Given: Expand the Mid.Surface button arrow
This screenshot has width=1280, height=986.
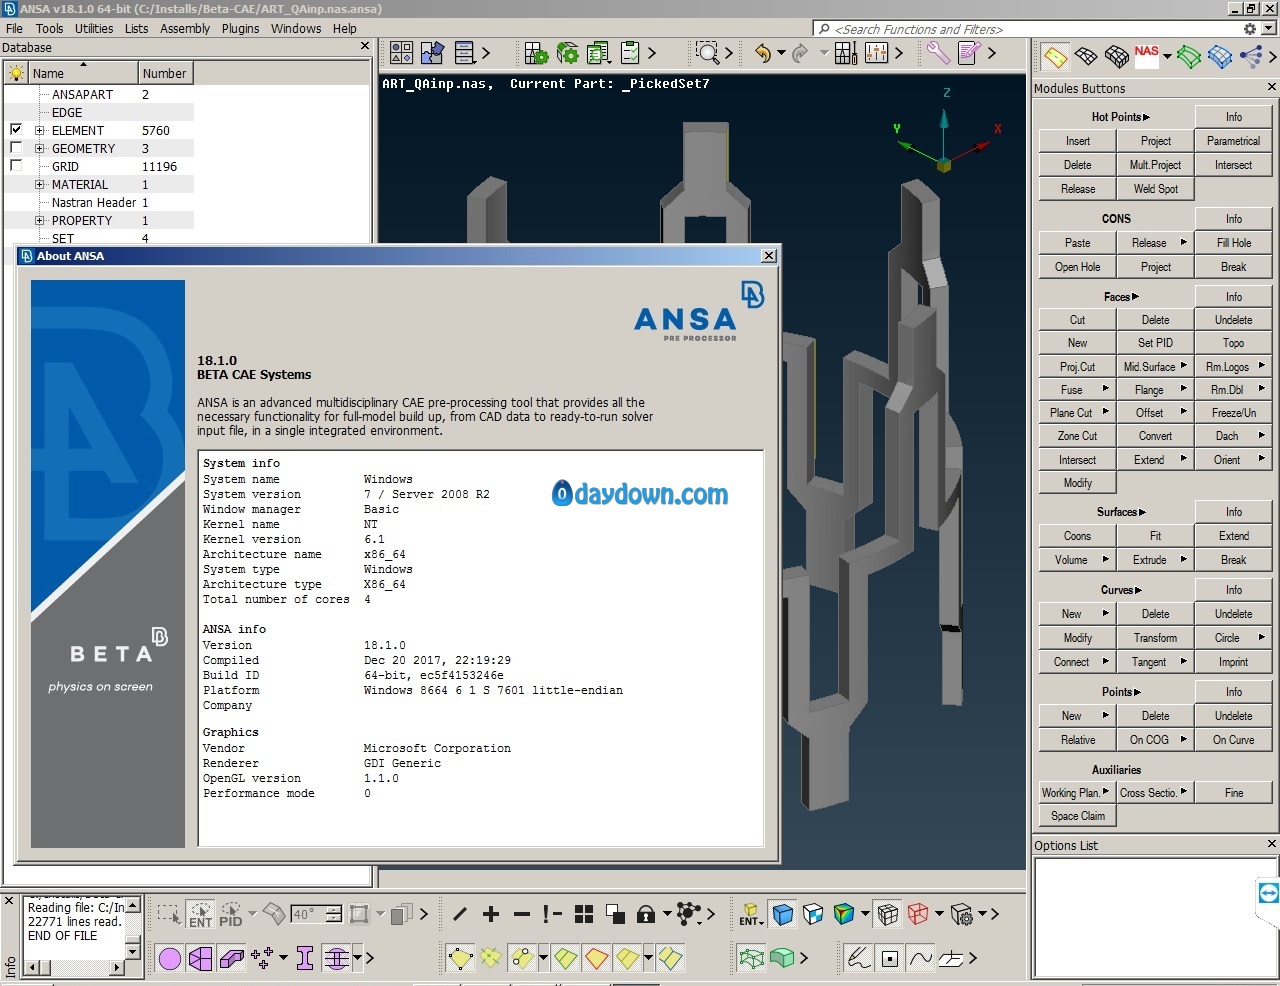Looking at the screenshot, I should click(1184, 366).
